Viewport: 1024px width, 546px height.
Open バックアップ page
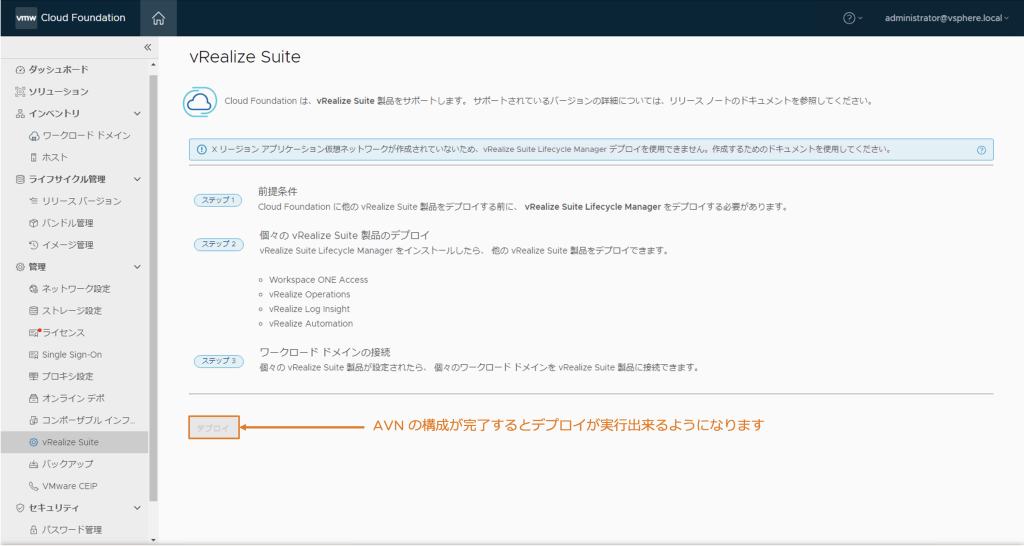tap(68, 464)
